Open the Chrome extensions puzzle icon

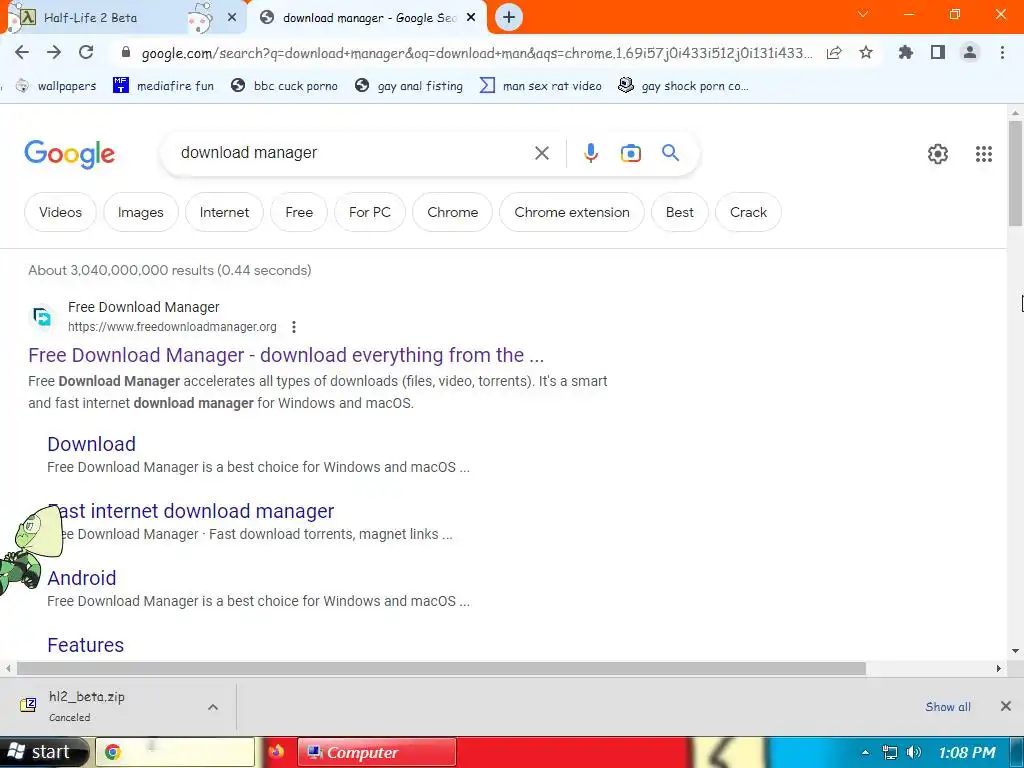906,53
